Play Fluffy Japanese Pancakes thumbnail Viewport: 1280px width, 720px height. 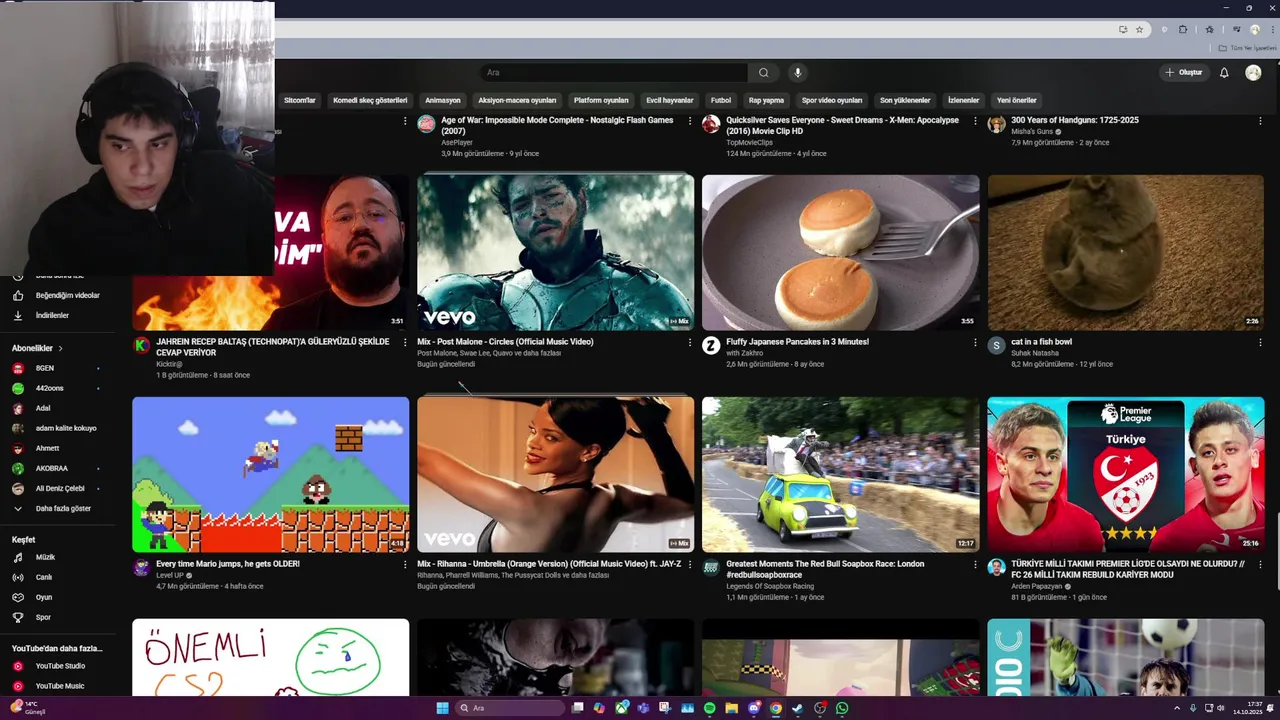point(840,252)
